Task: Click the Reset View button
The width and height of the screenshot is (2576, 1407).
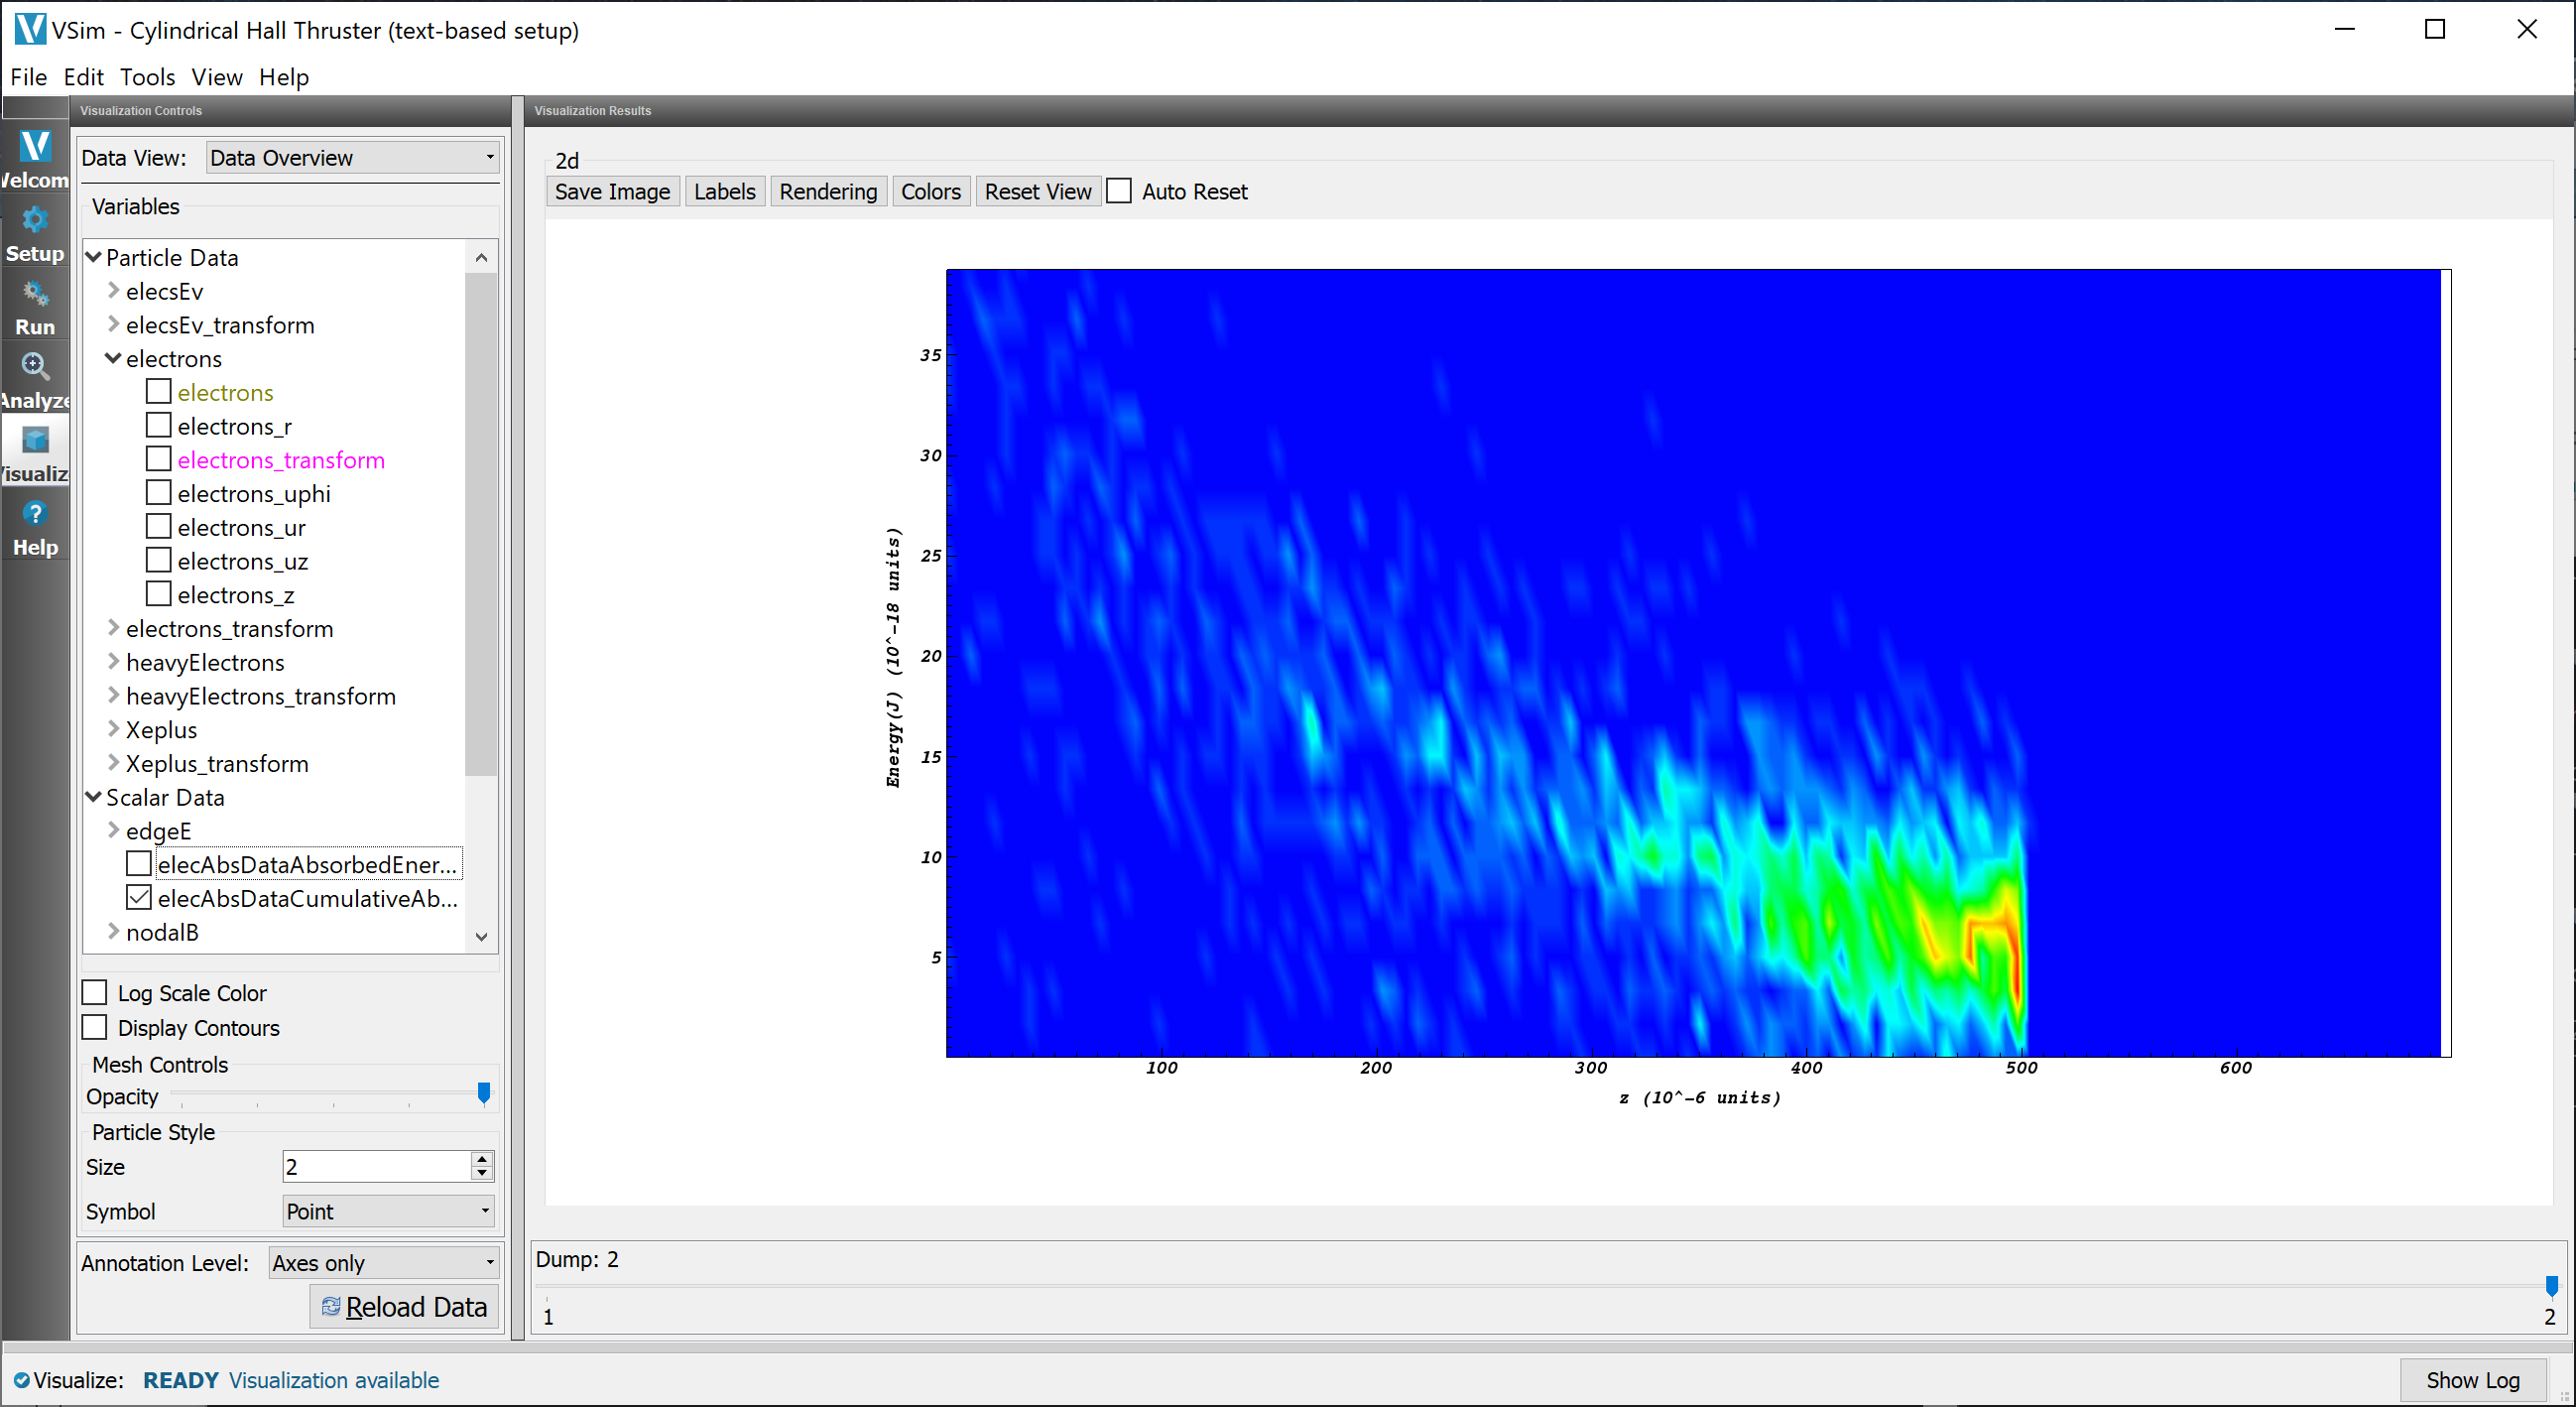Action: tap(1037, 191)
